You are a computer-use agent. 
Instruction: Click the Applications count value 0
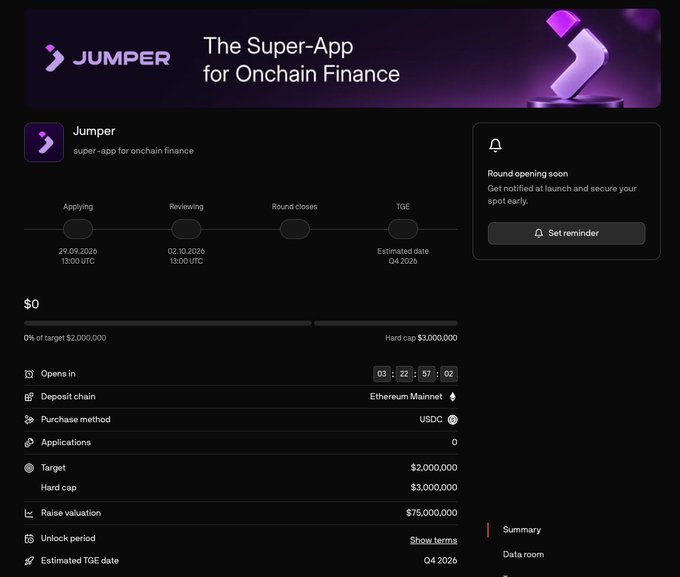[x=454, y=442]
